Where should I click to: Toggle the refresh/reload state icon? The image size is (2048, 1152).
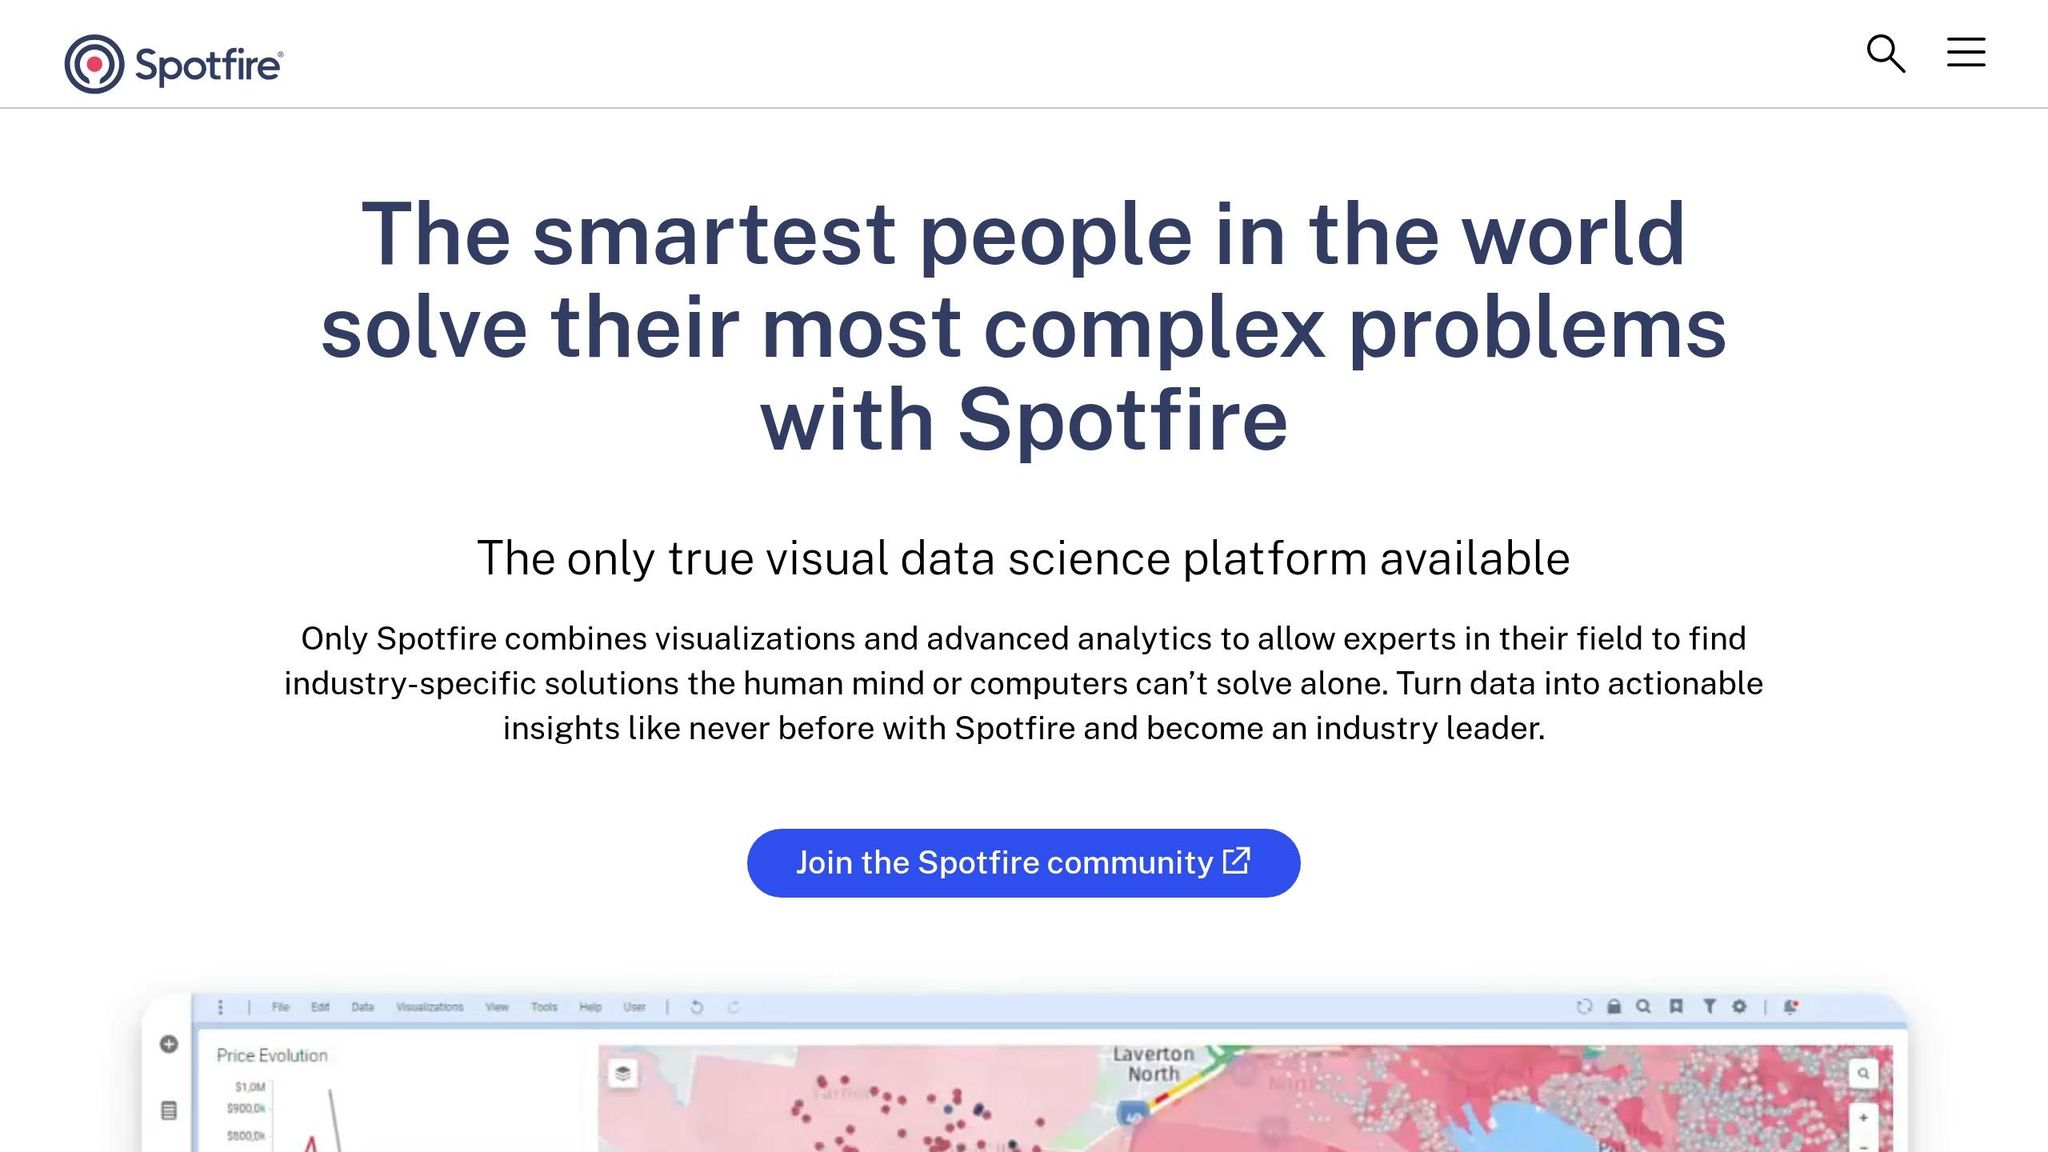point(1585,1007)
